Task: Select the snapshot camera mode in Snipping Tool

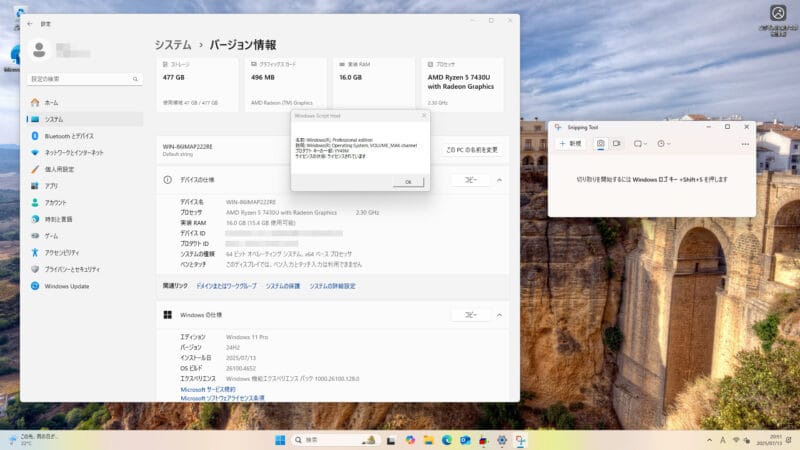Action: click(x=600, y=144)
